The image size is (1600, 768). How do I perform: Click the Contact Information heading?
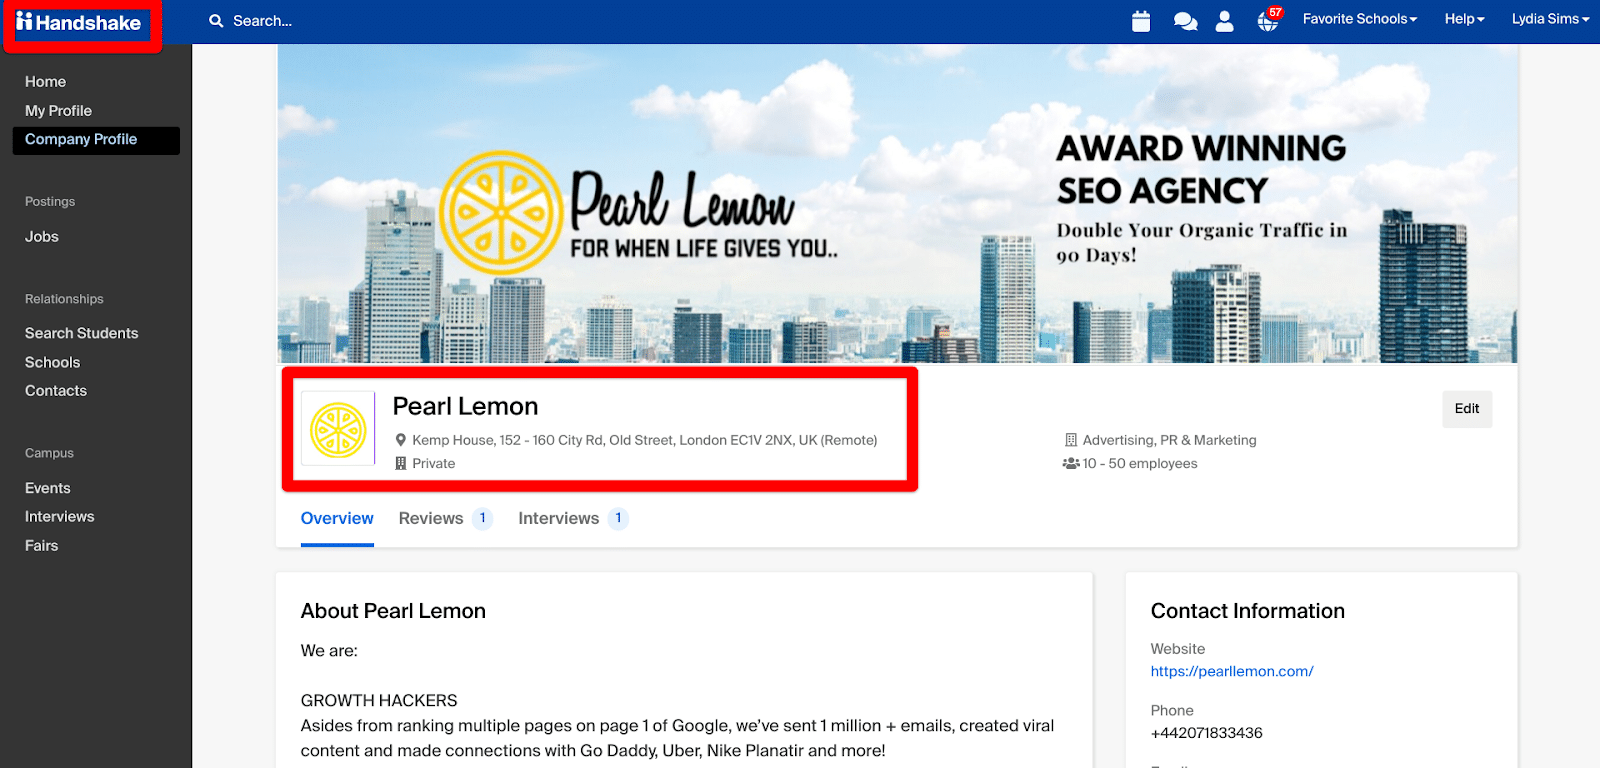(1248, 611)
